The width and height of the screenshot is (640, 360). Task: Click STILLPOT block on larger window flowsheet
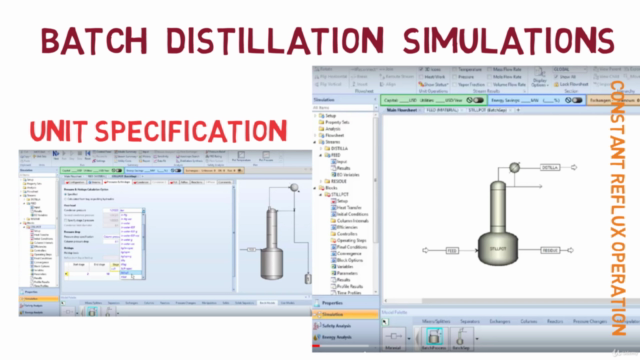coord(498,249)
